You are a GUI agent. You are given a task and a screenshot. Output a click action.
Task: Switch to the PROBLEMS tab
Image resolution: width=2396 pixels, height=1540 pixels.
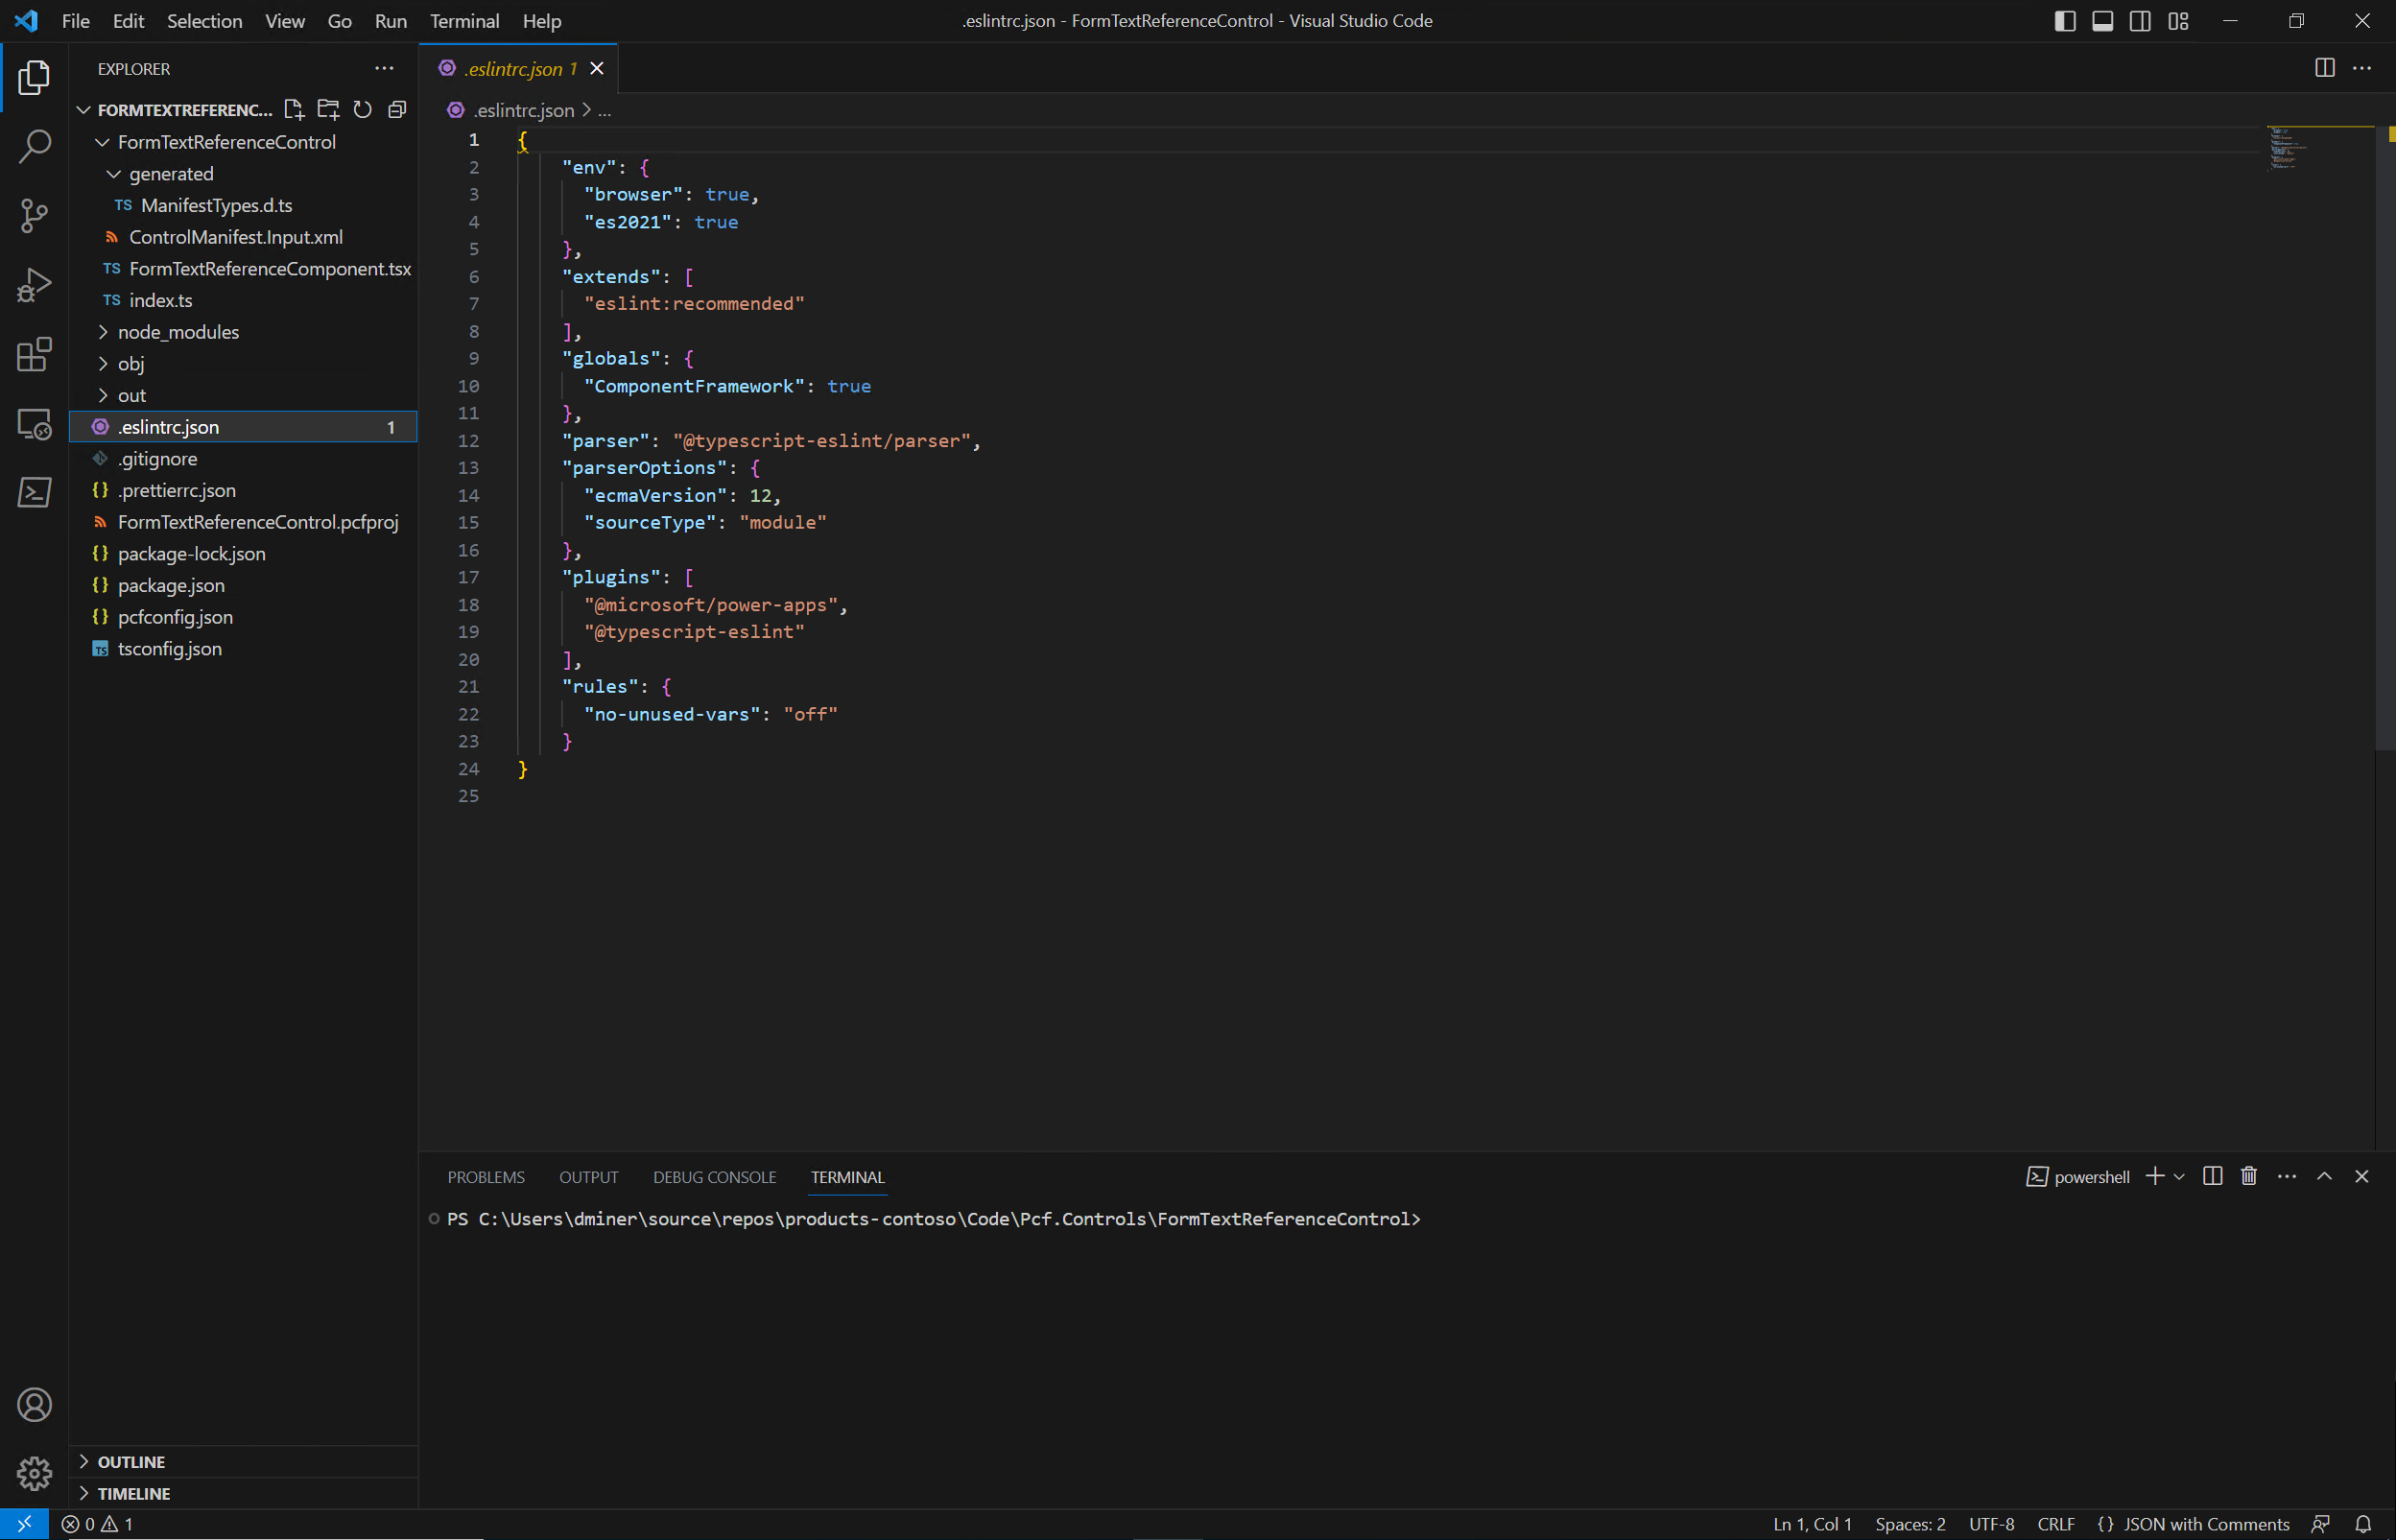(486, 1177)
